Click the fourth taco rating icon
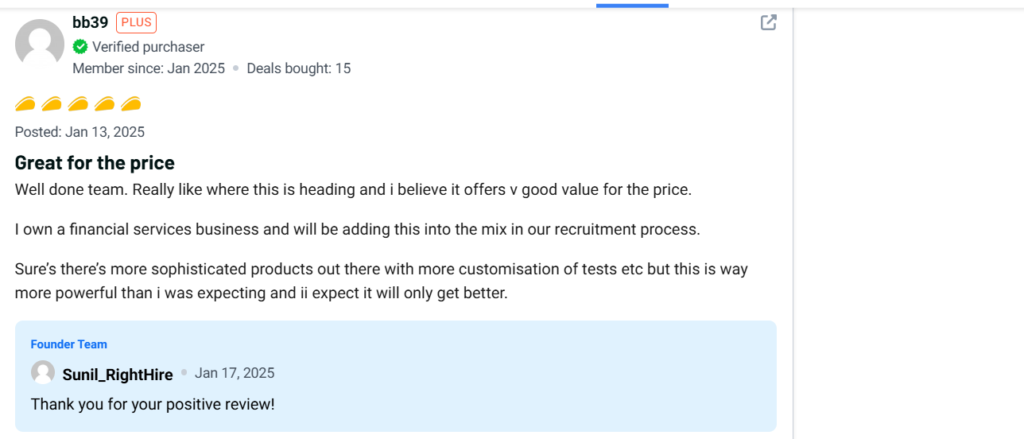1024x439 pixels. coord(104,104)
